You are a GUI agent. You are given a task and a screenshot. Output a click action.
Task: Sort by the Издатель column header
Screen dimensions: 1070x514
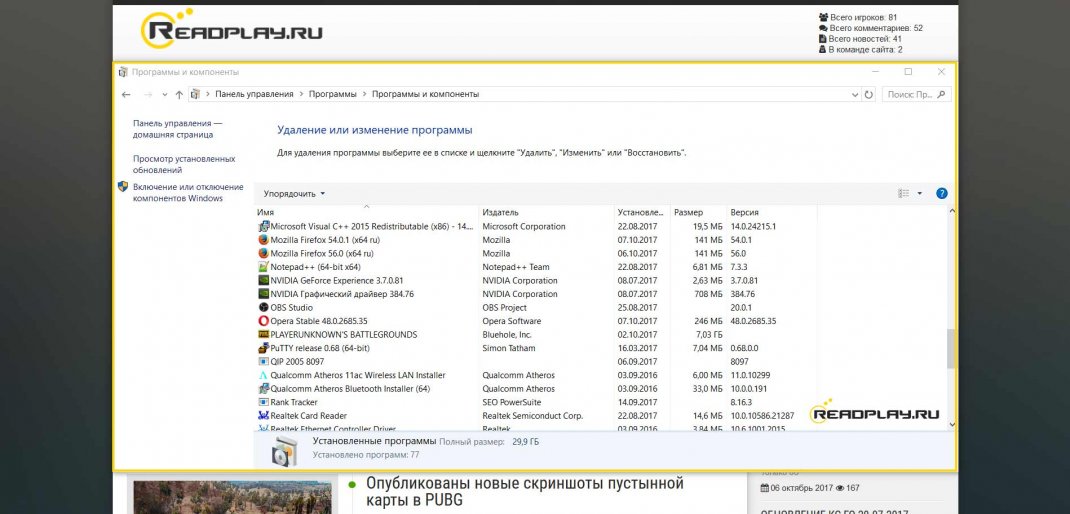[547, 212]
